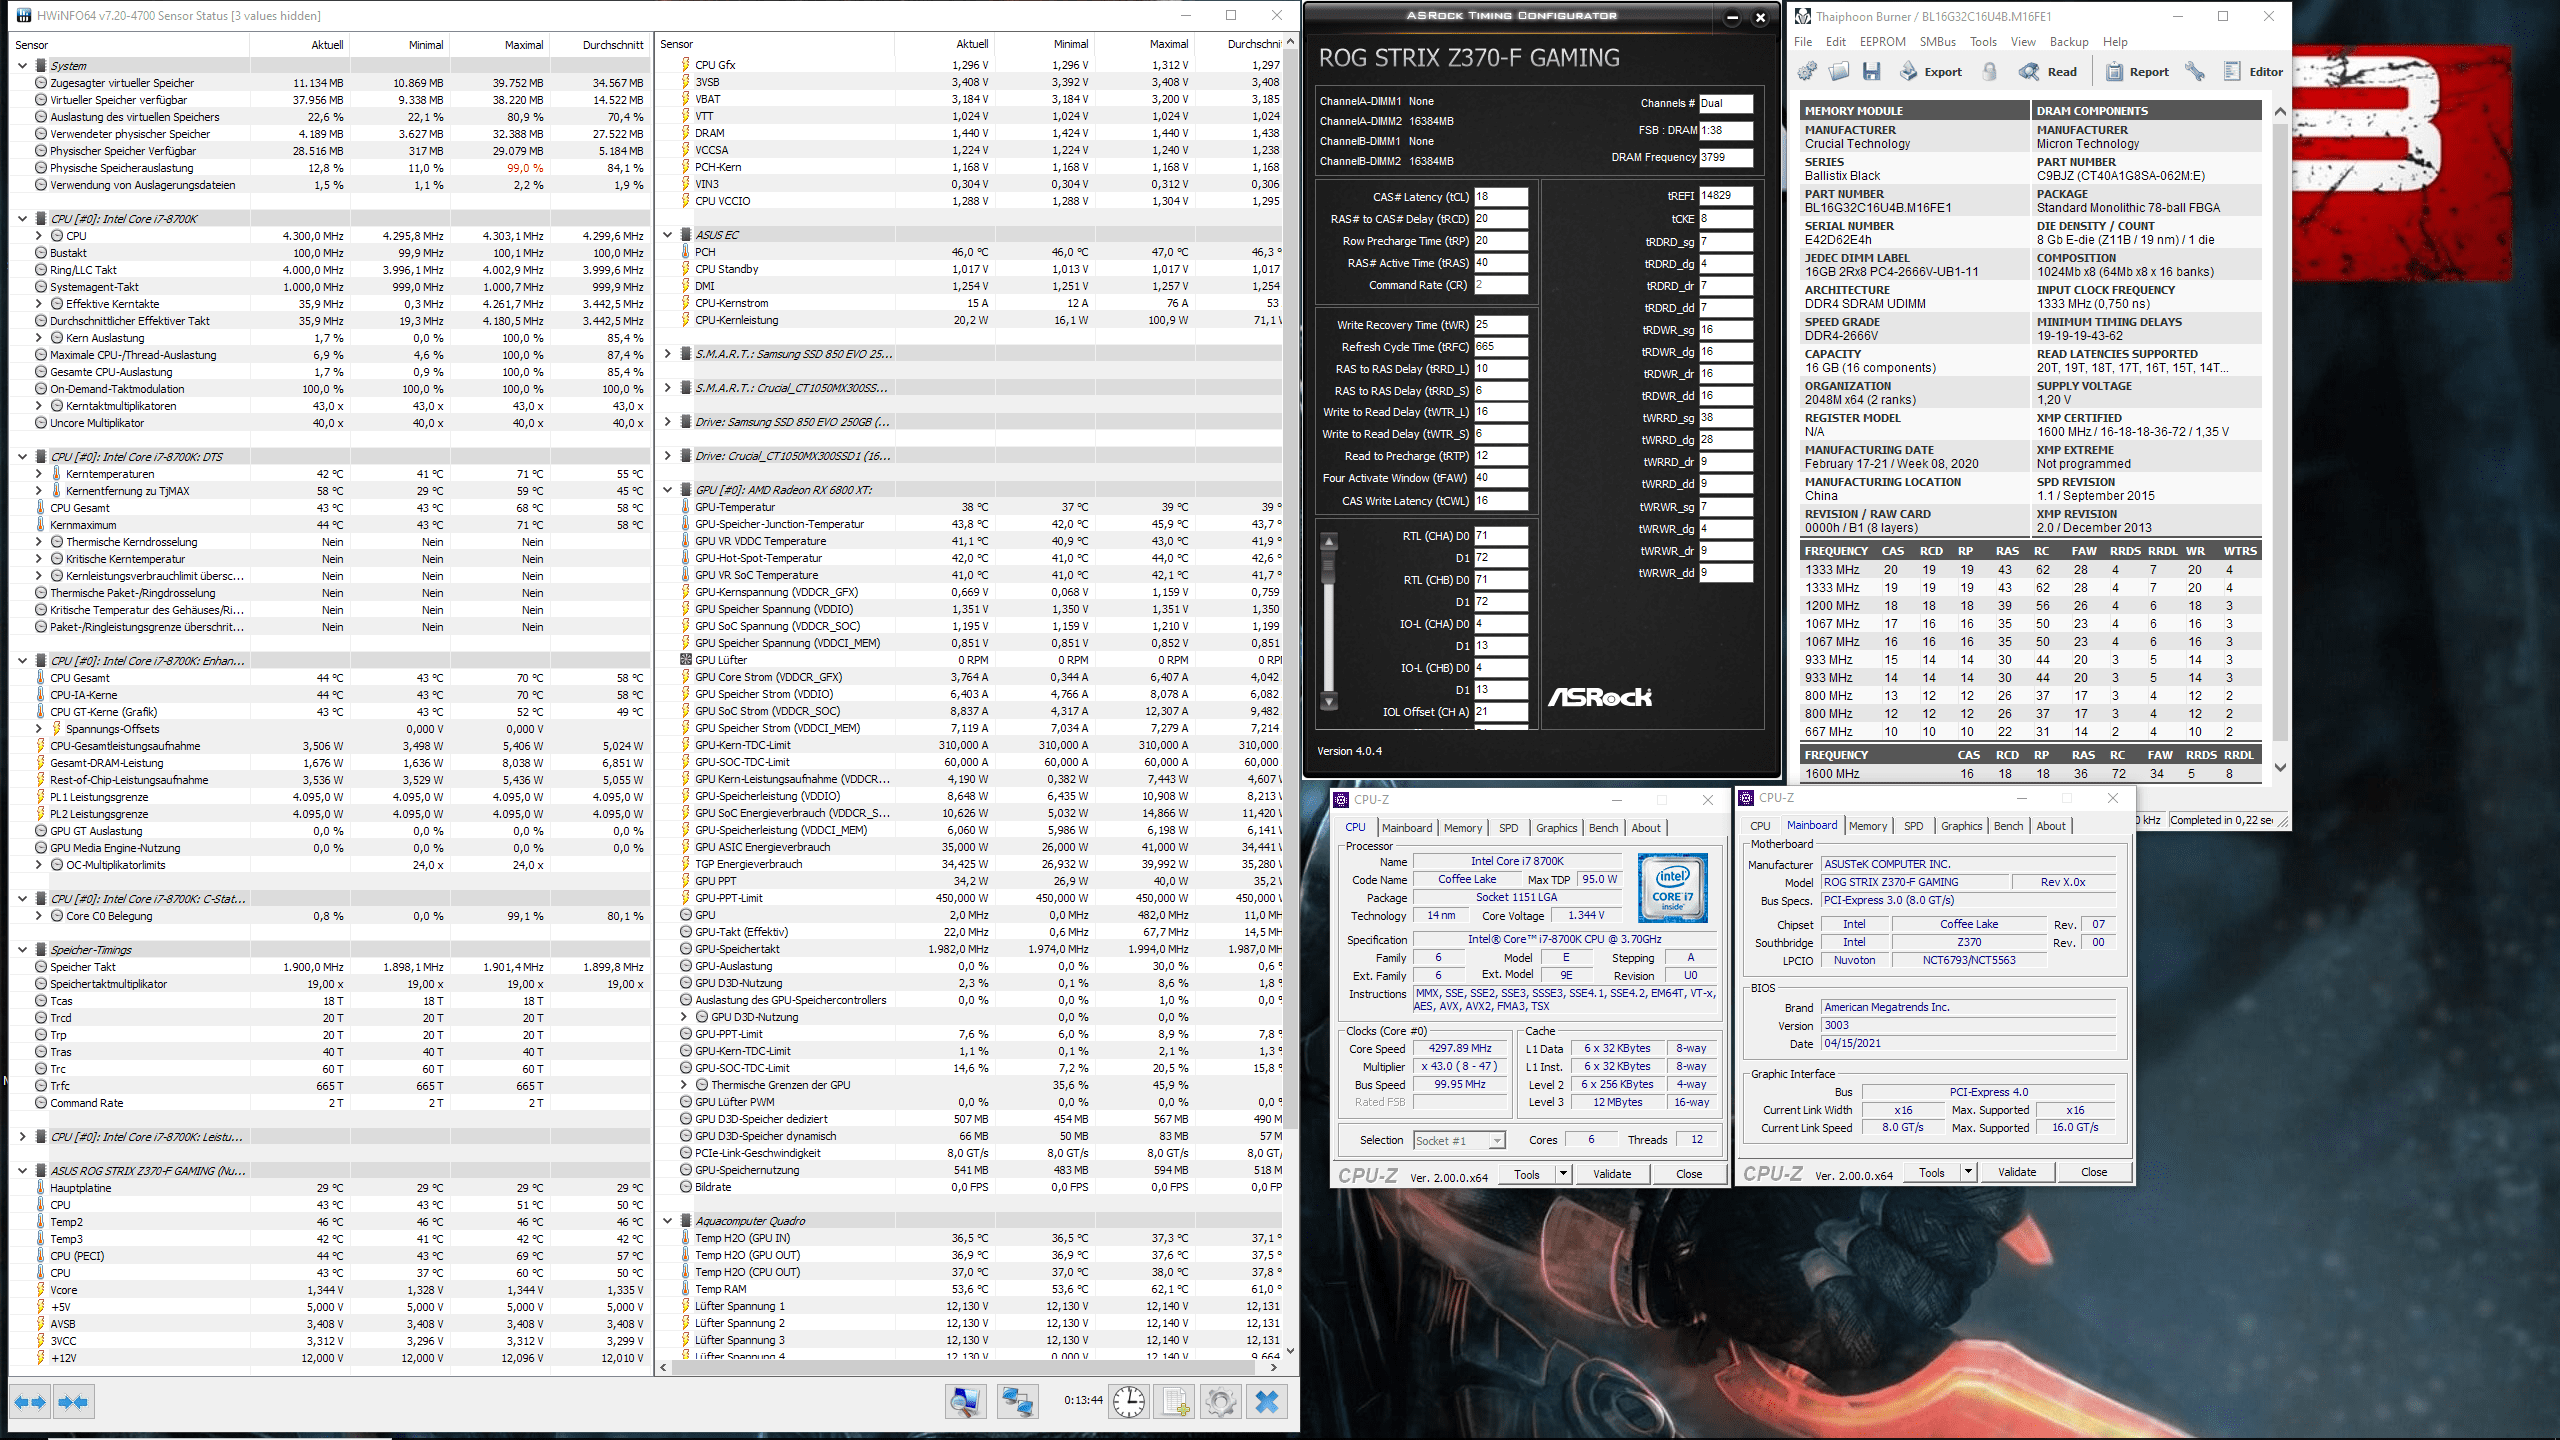Start HWiNFO logging with document-plus icon

pos(1175,1402)
